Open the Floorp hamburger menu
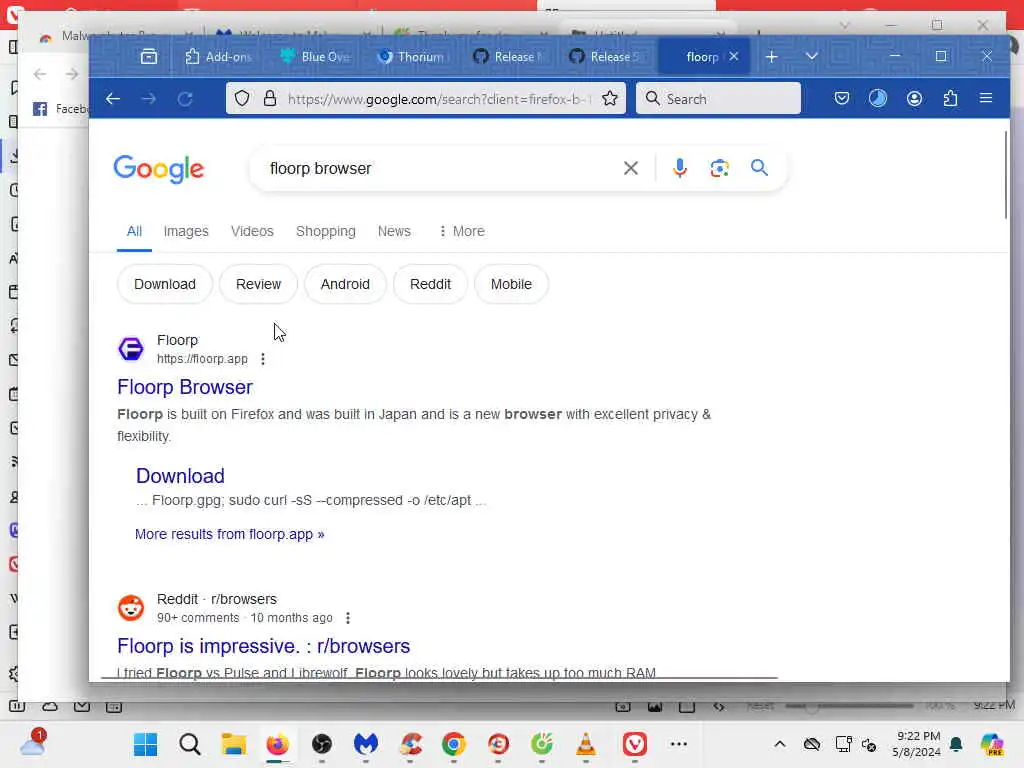Image resolution: width=1024 pixels, height=768 pixels. [x=986, y=99]
